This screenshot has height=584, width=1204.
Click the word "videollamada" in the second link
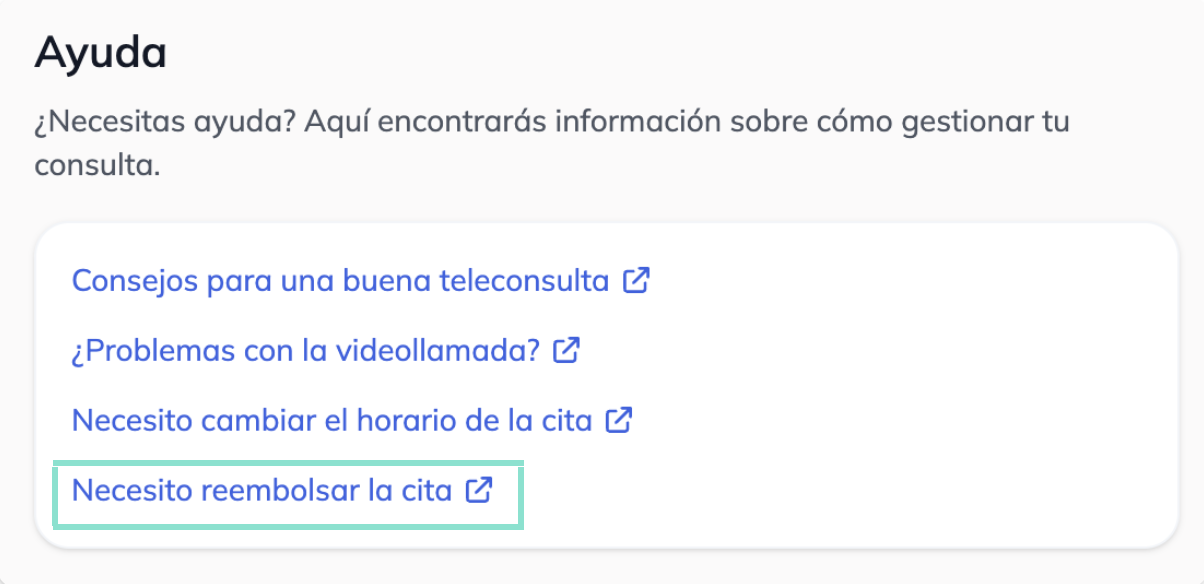[x=446, y=351]
